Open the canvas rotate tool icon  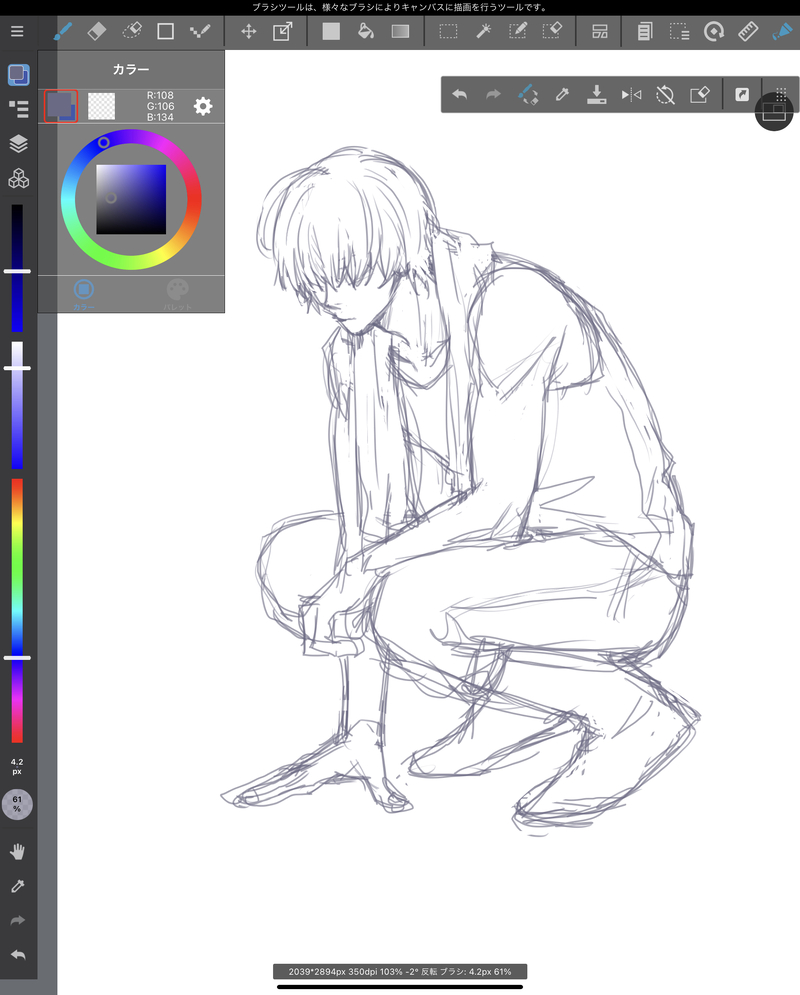point(714,31)
